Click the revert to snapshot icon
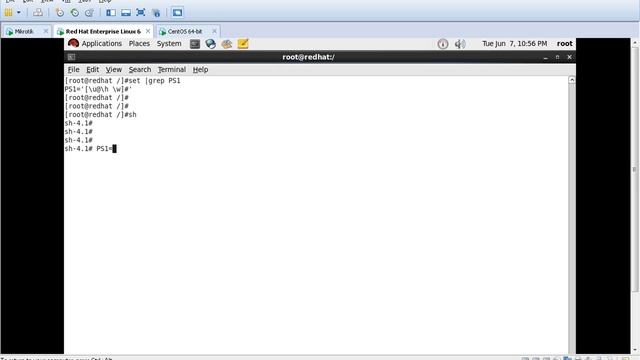 coord(75,13)
